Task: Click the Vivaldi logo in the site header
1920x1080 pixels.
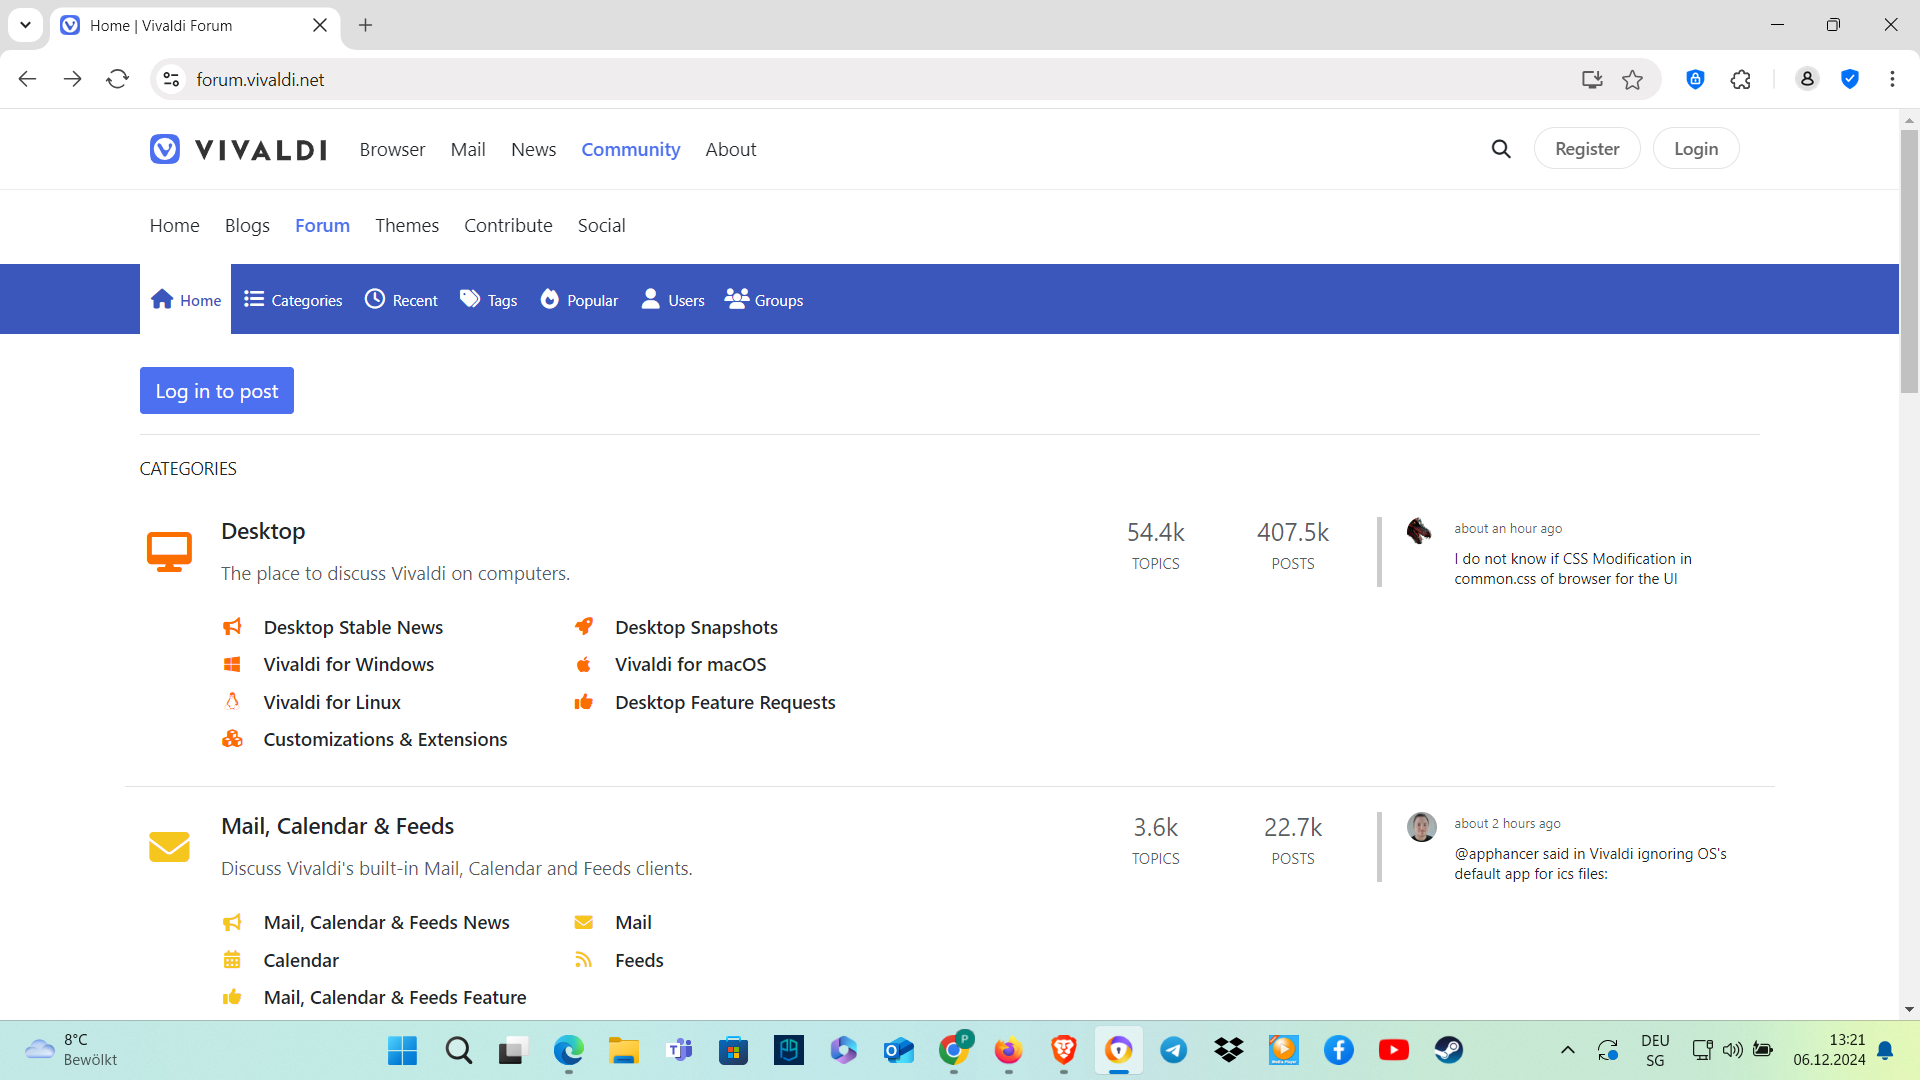Action: point(238,149)
